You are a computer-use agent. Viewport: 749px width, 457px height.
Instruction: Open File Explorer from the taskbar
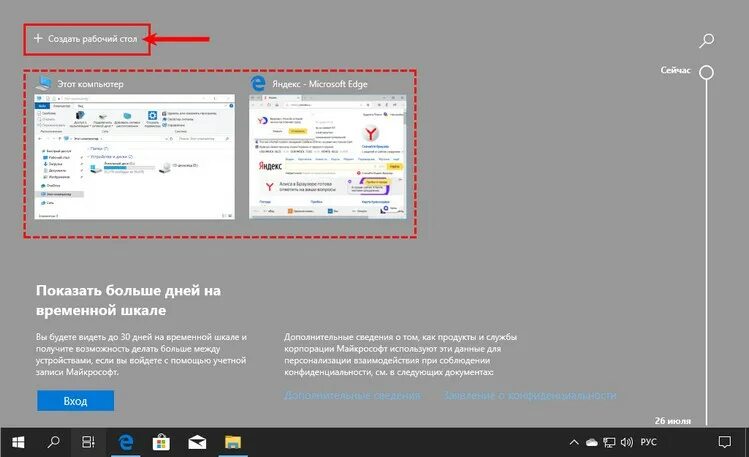click(233, 442)
